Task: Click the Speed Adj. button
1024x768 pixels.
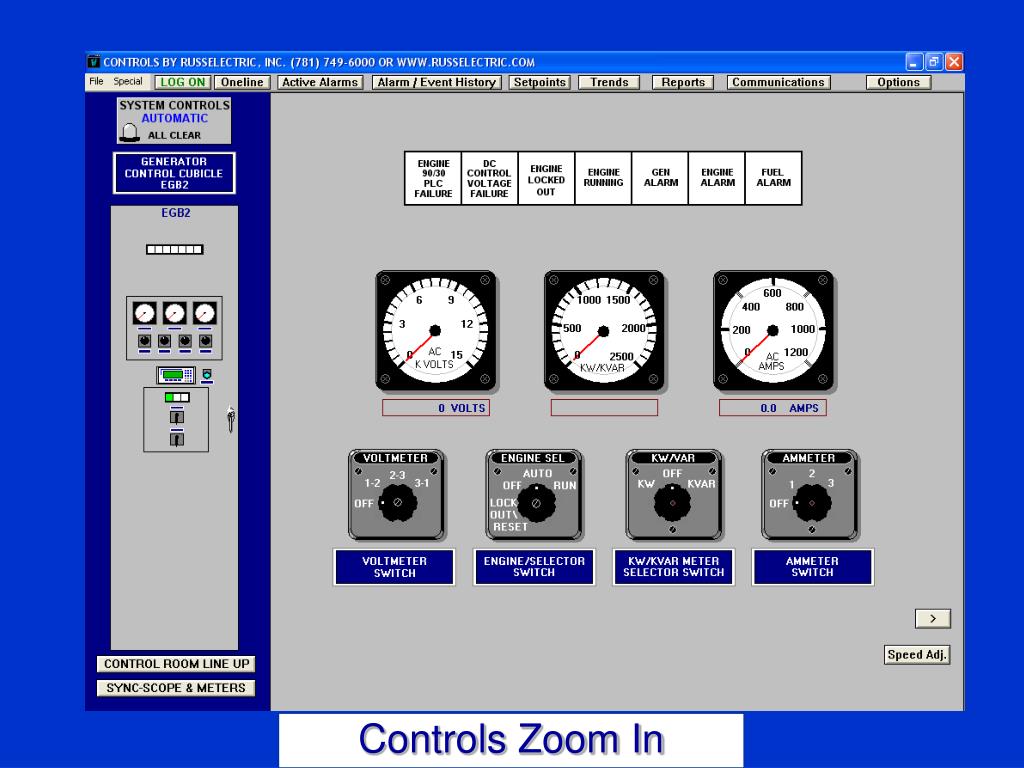Action: tap(917, 655)
